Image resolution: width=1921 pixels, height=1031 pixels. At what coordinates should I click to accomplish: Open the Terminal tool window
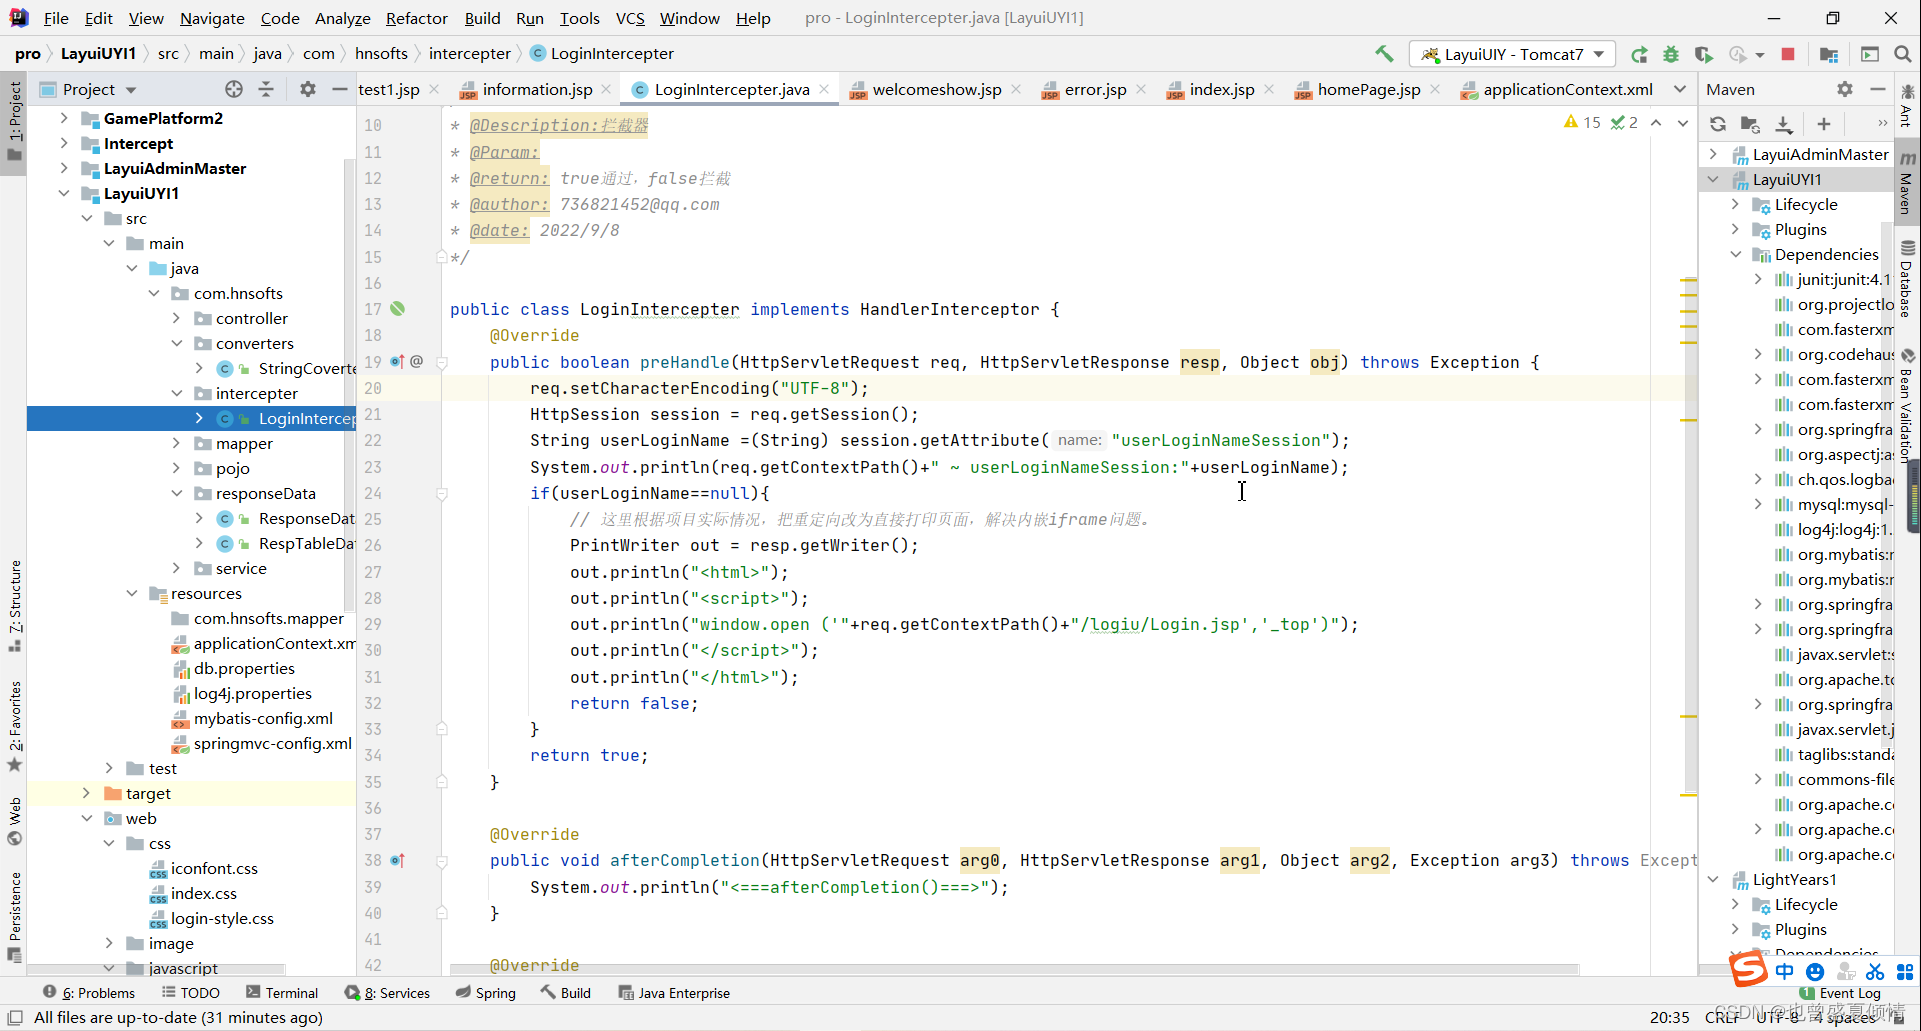click(x=282, y=993)
